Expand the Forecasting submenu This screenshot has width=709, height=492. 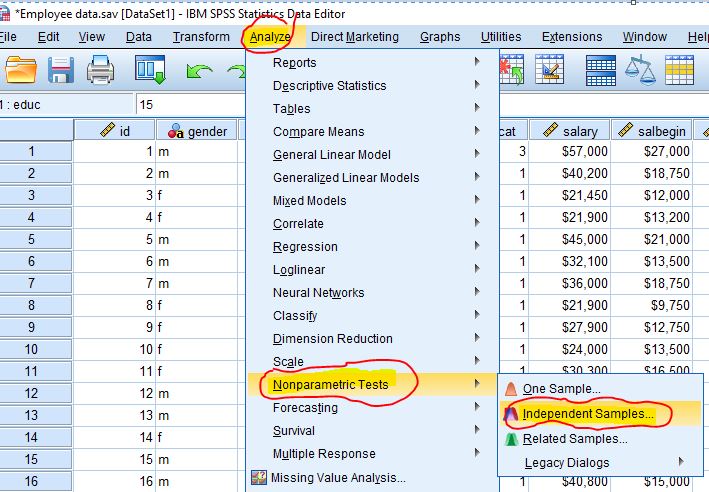coord(373,408)
